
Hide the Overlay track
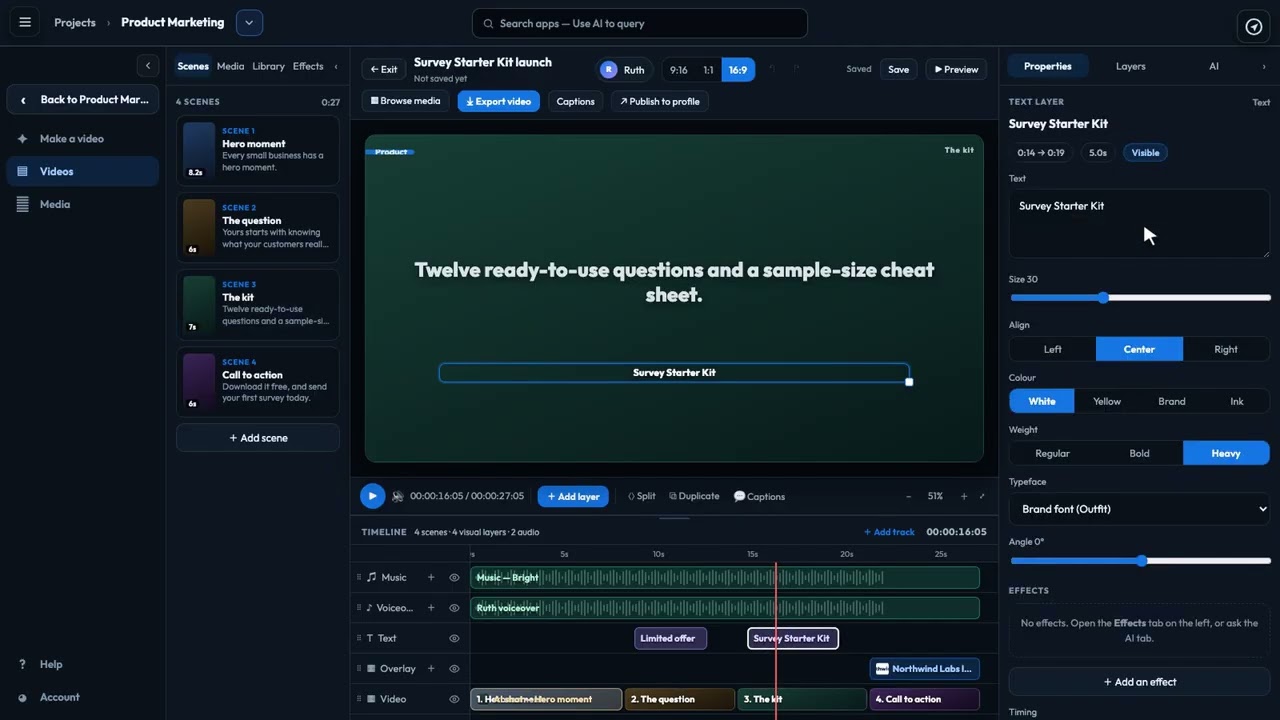tap(454, 669)
